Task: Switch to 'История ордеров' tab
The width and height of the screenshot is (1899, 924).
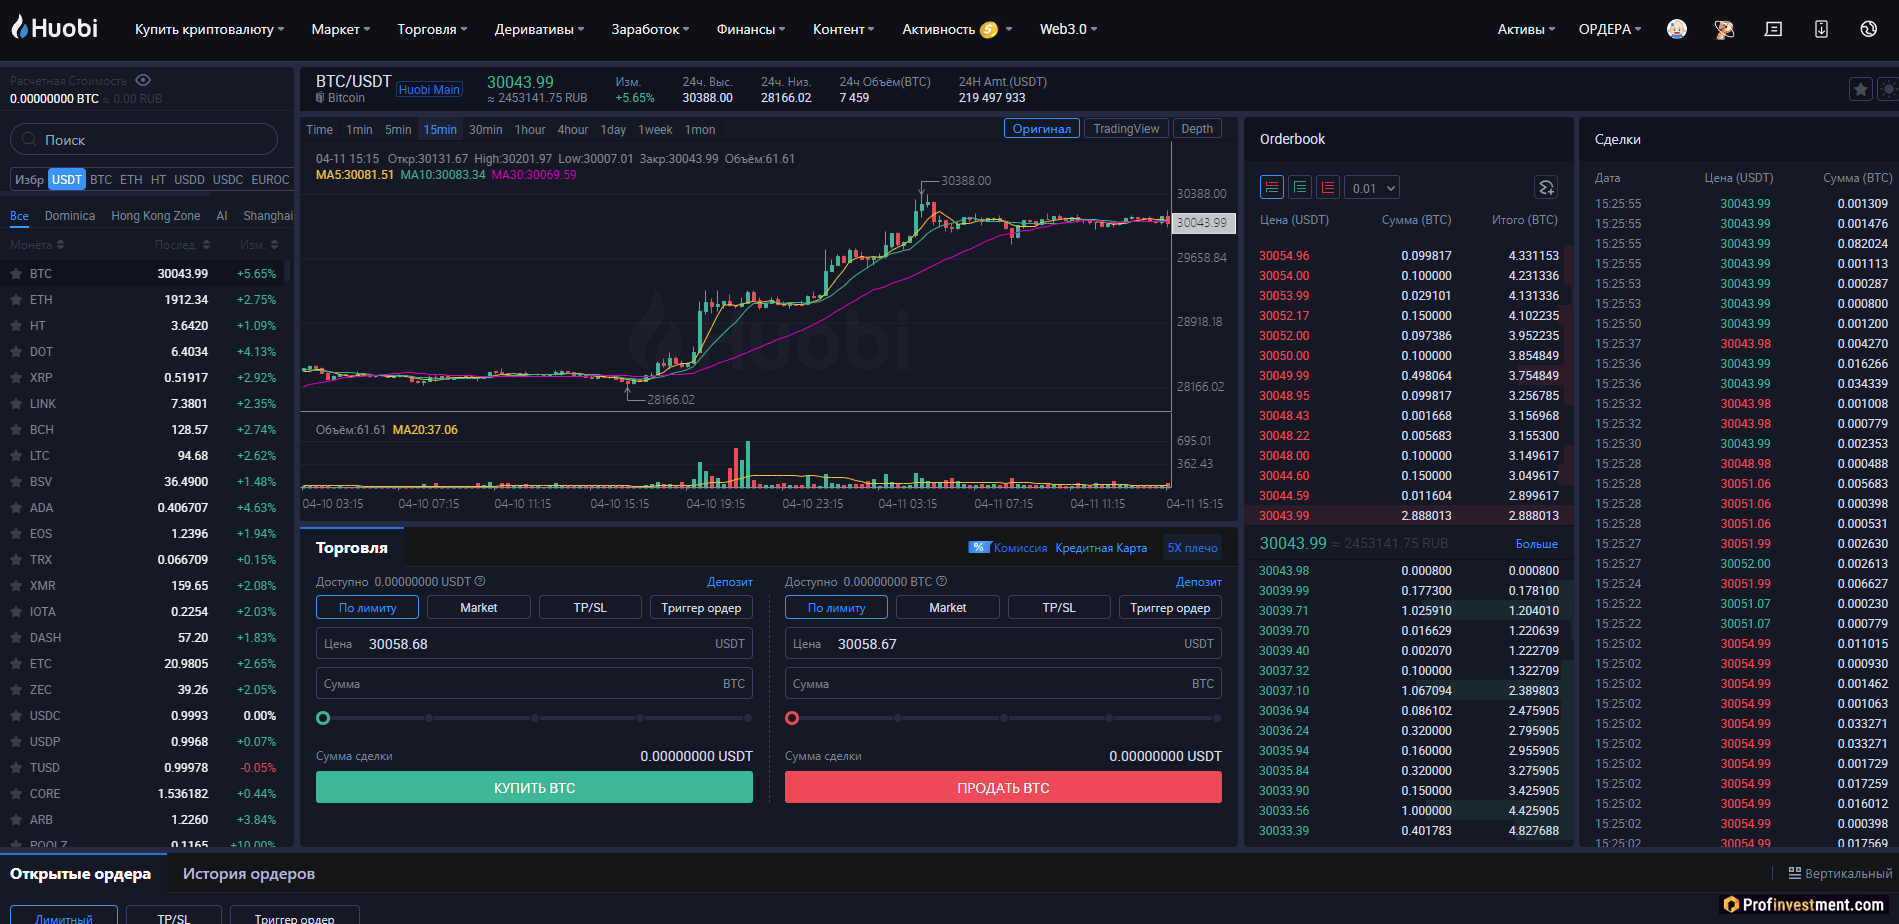Action: pos(249,873)
